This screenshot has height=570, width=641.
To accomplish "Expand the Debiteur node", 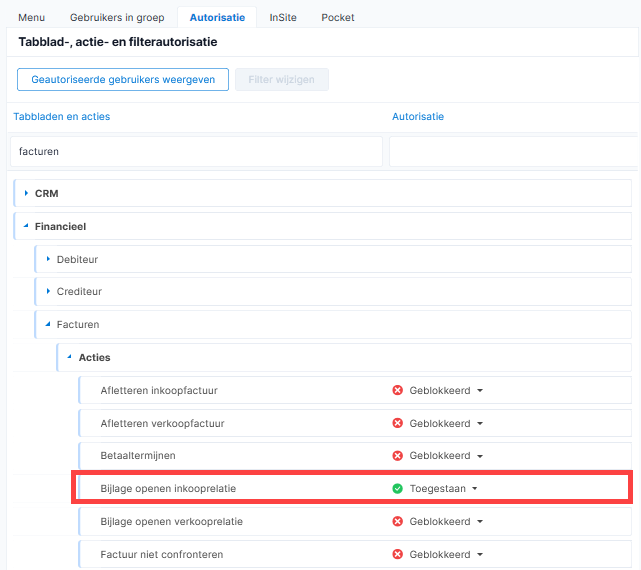I will (48, 259).
